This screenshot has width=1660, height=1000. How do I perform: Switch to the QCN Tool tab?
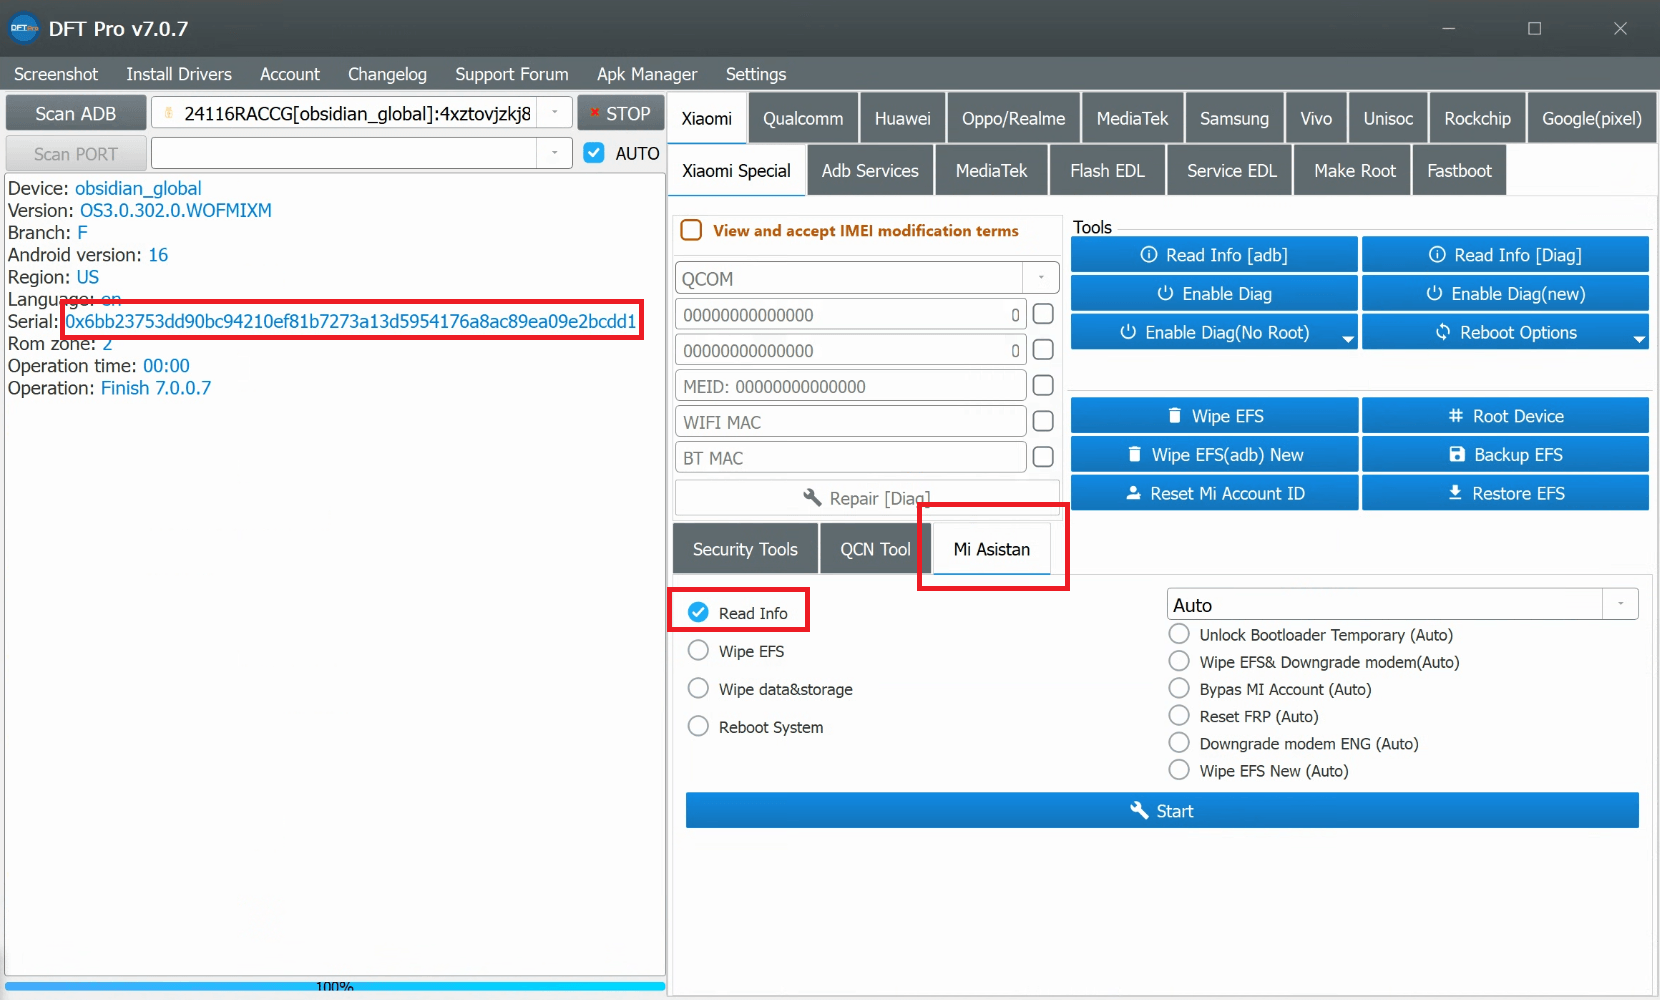pyautogui.click(x=875, y=549)
